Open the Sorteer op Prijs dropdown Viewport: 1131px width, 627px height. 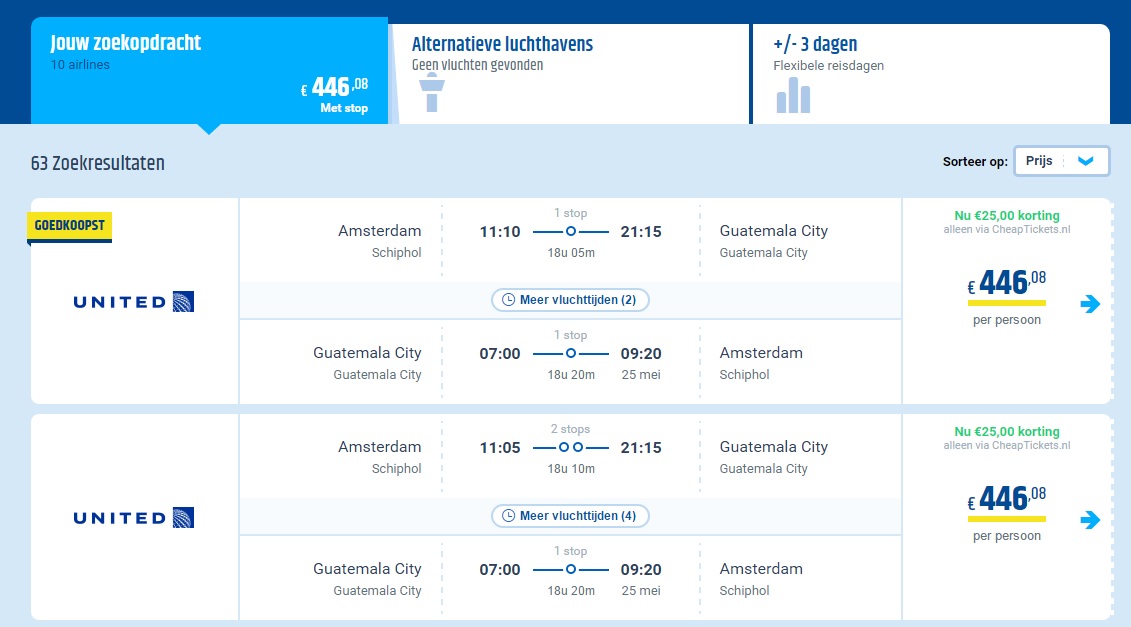[x=1061, y=161]
